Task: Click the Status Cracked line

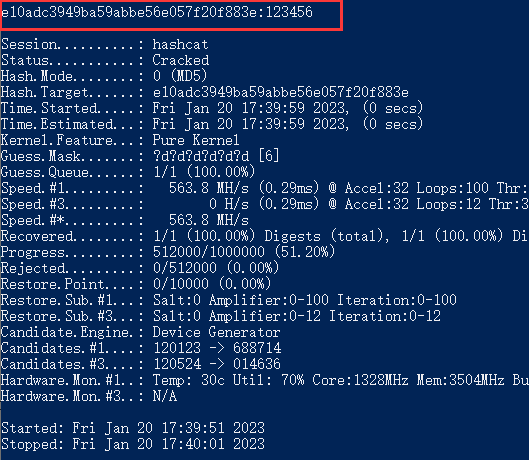Action: (x=105, y=60)
